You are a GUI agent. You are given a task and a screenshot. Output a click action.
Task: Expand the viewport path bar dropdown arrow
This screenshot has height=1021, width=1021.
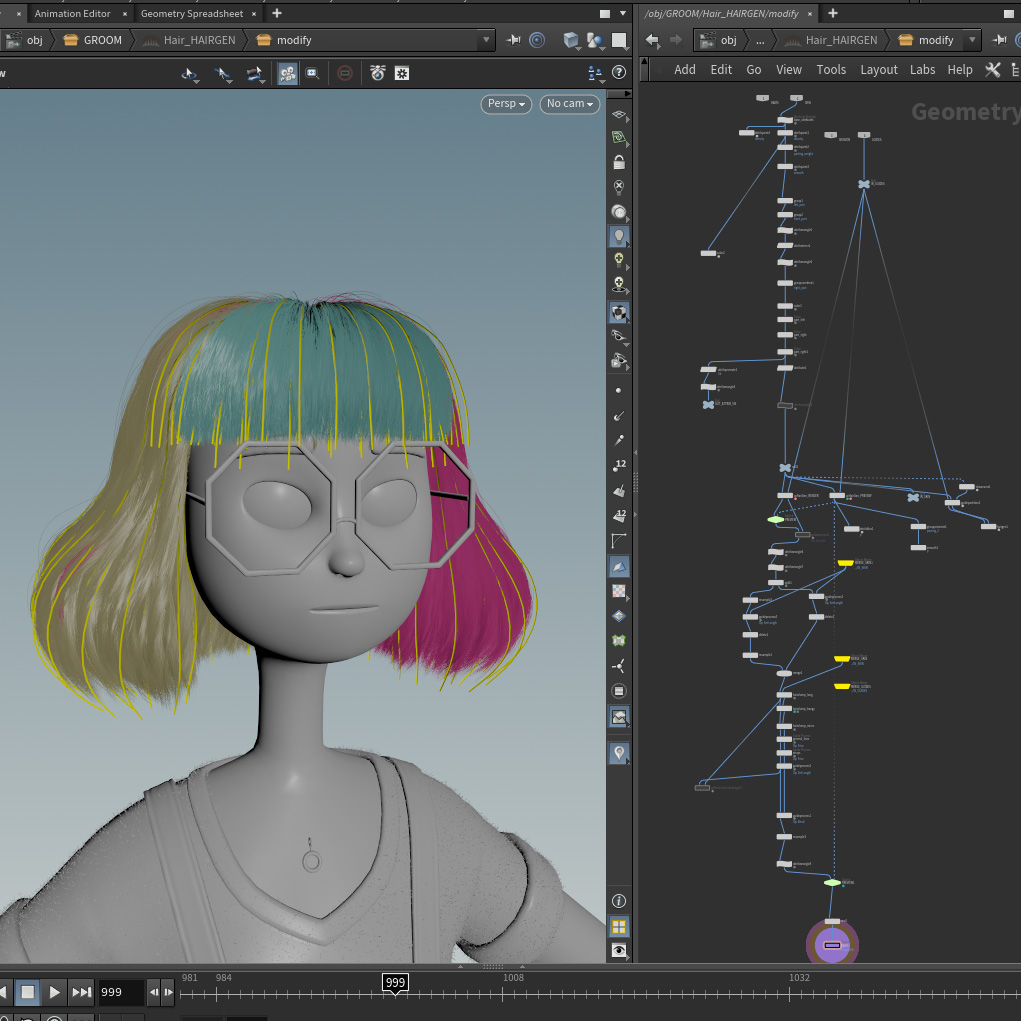pyautogui.click(x=486, y=40)
